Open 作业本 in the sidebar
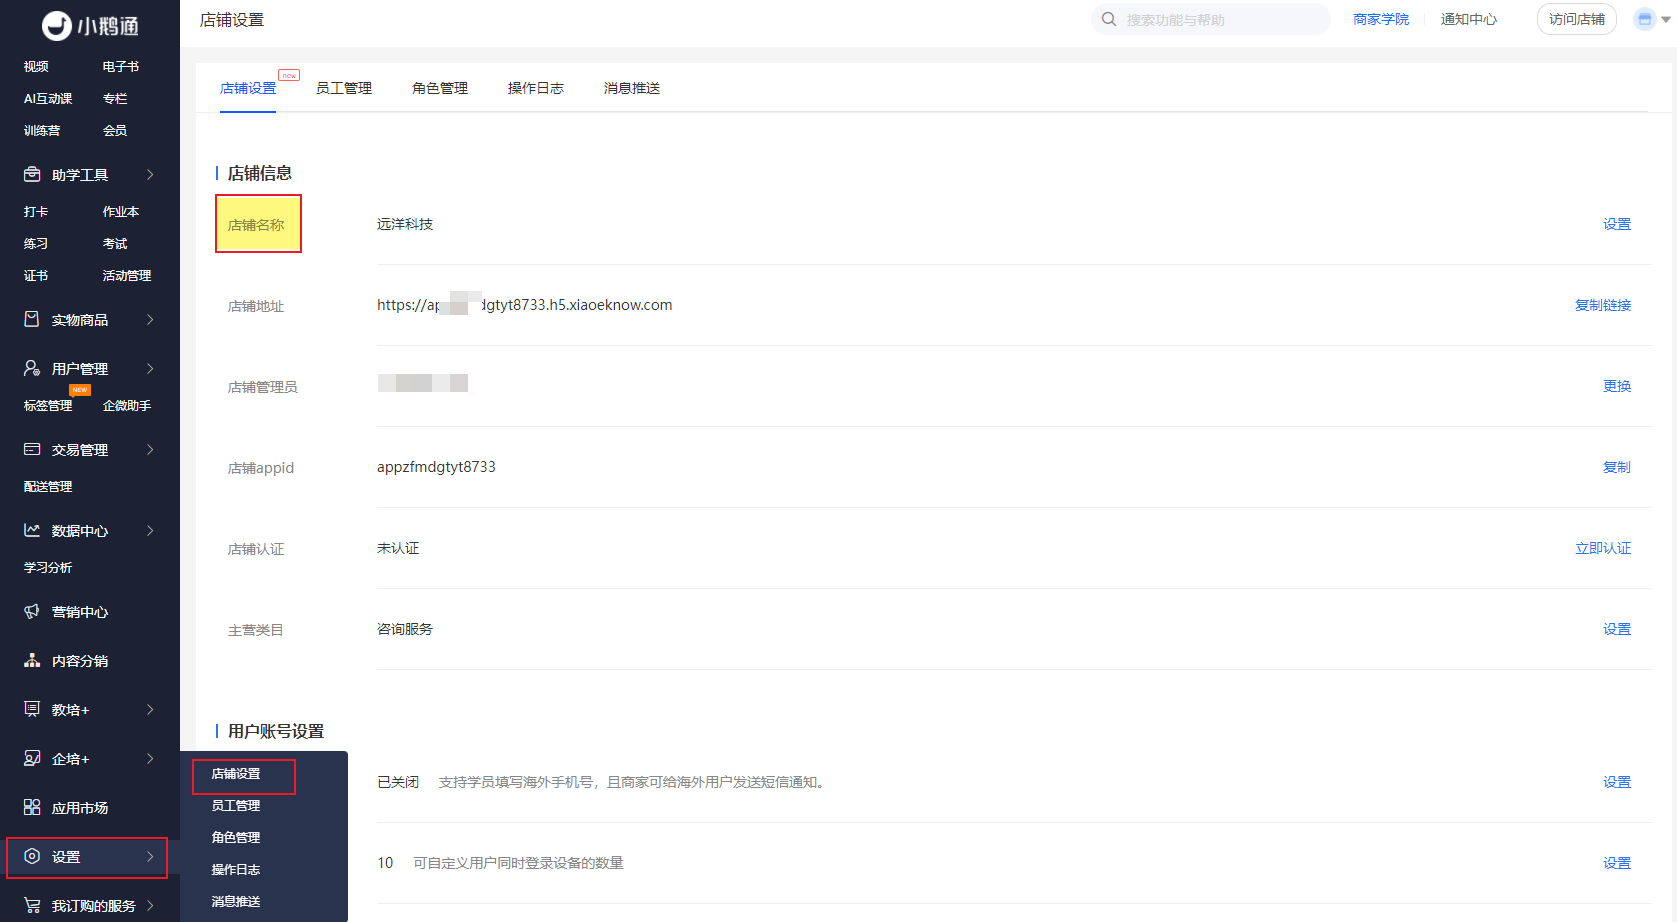This screenshot has width=1677, height=922. pos(121,211)
